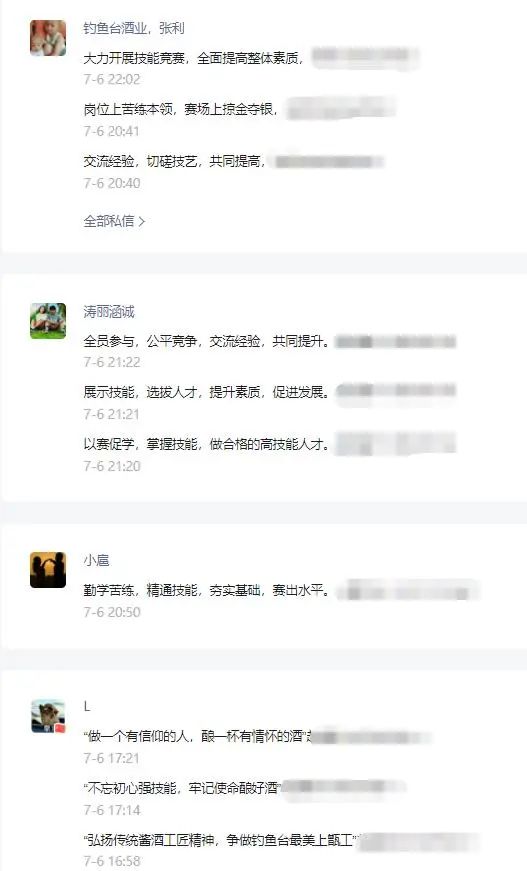
Task: Open message 岗位上苦练本领，赛场上掠金夺银
Action: 180,109
